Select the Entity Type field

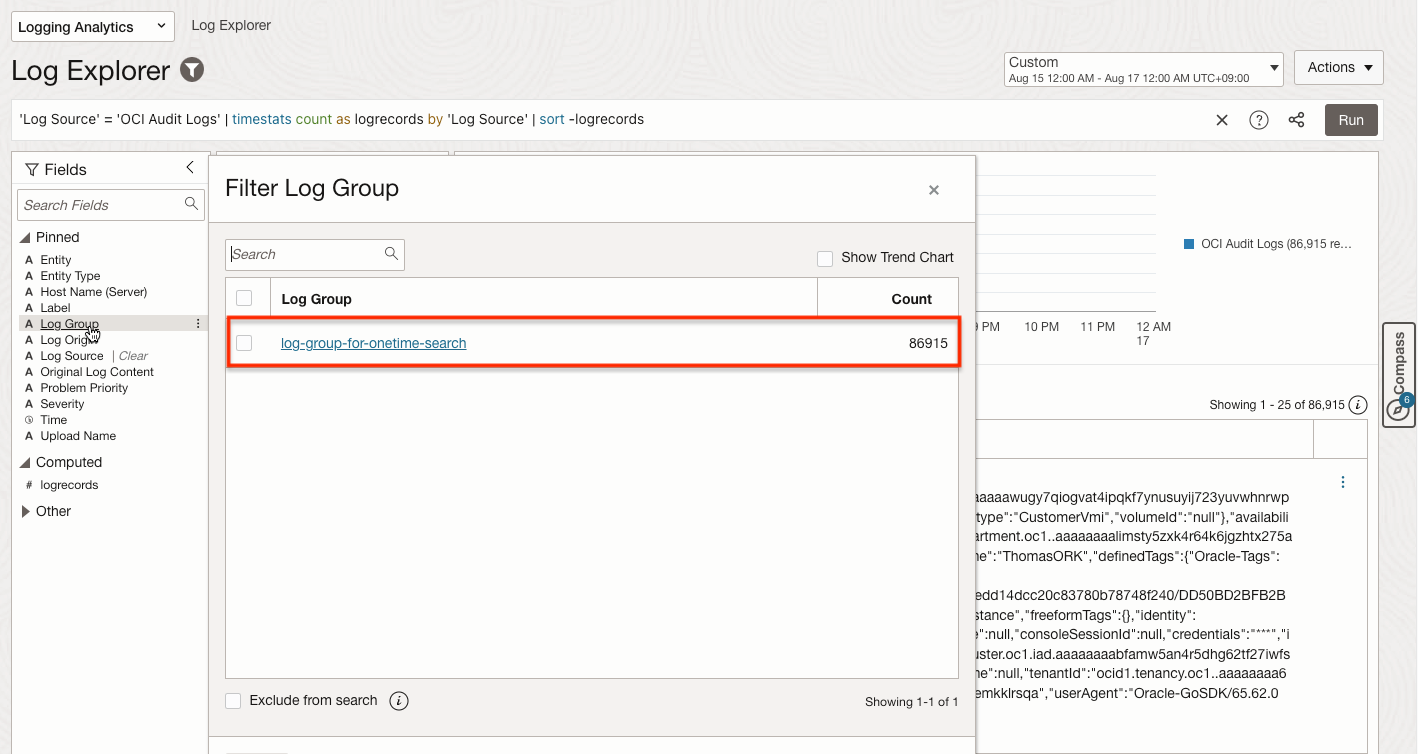coord(70,276)
